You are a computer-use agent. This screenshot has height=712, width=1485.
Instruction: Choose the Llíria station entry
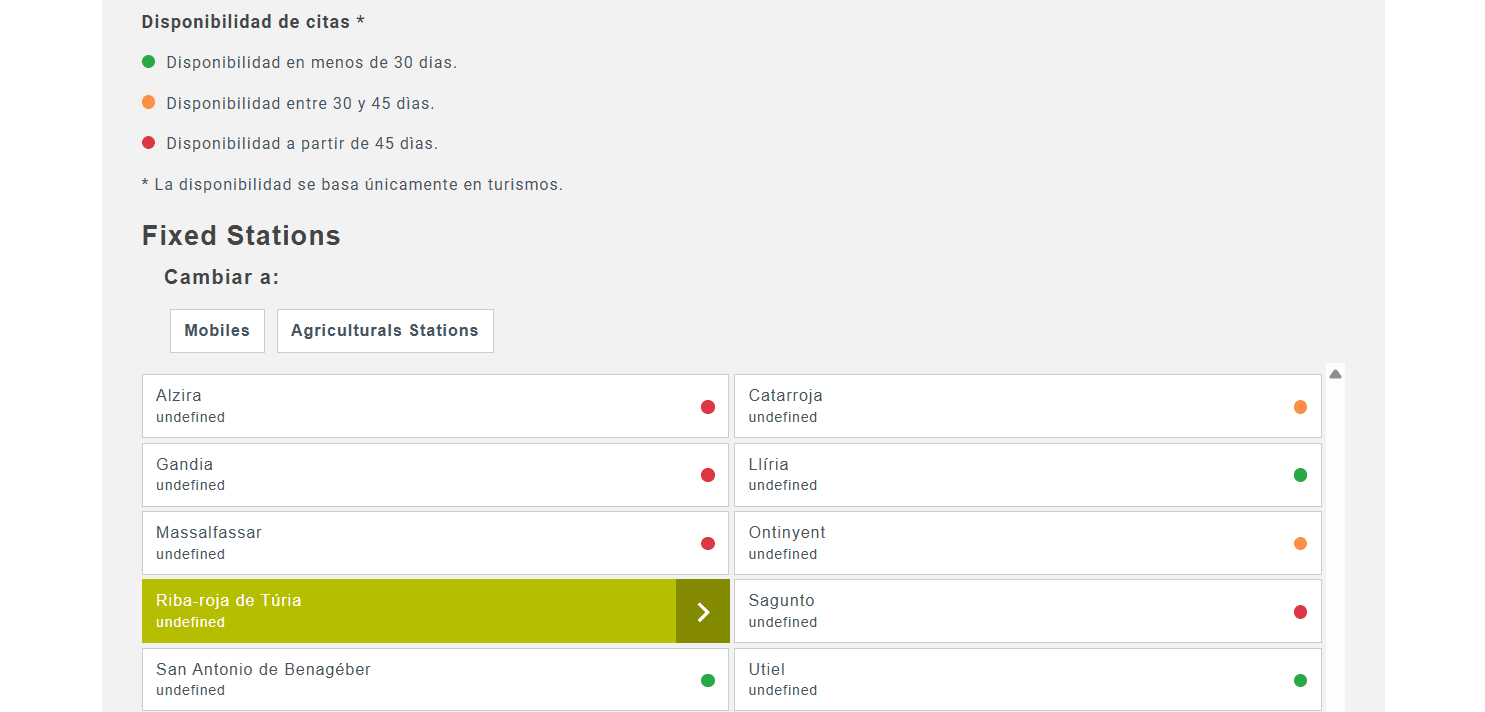(1000, 475)
